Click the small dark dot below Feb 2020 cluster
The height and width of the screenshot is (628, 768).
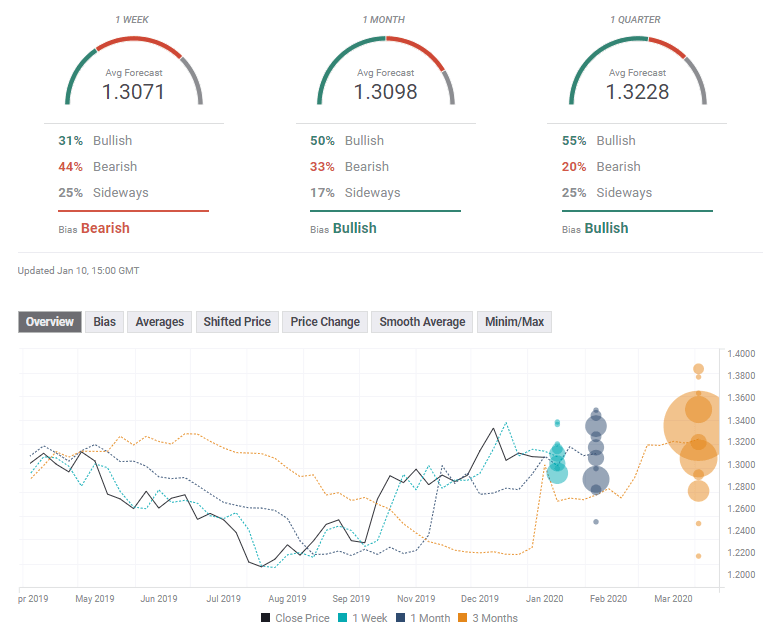click(x=596, y=522)
